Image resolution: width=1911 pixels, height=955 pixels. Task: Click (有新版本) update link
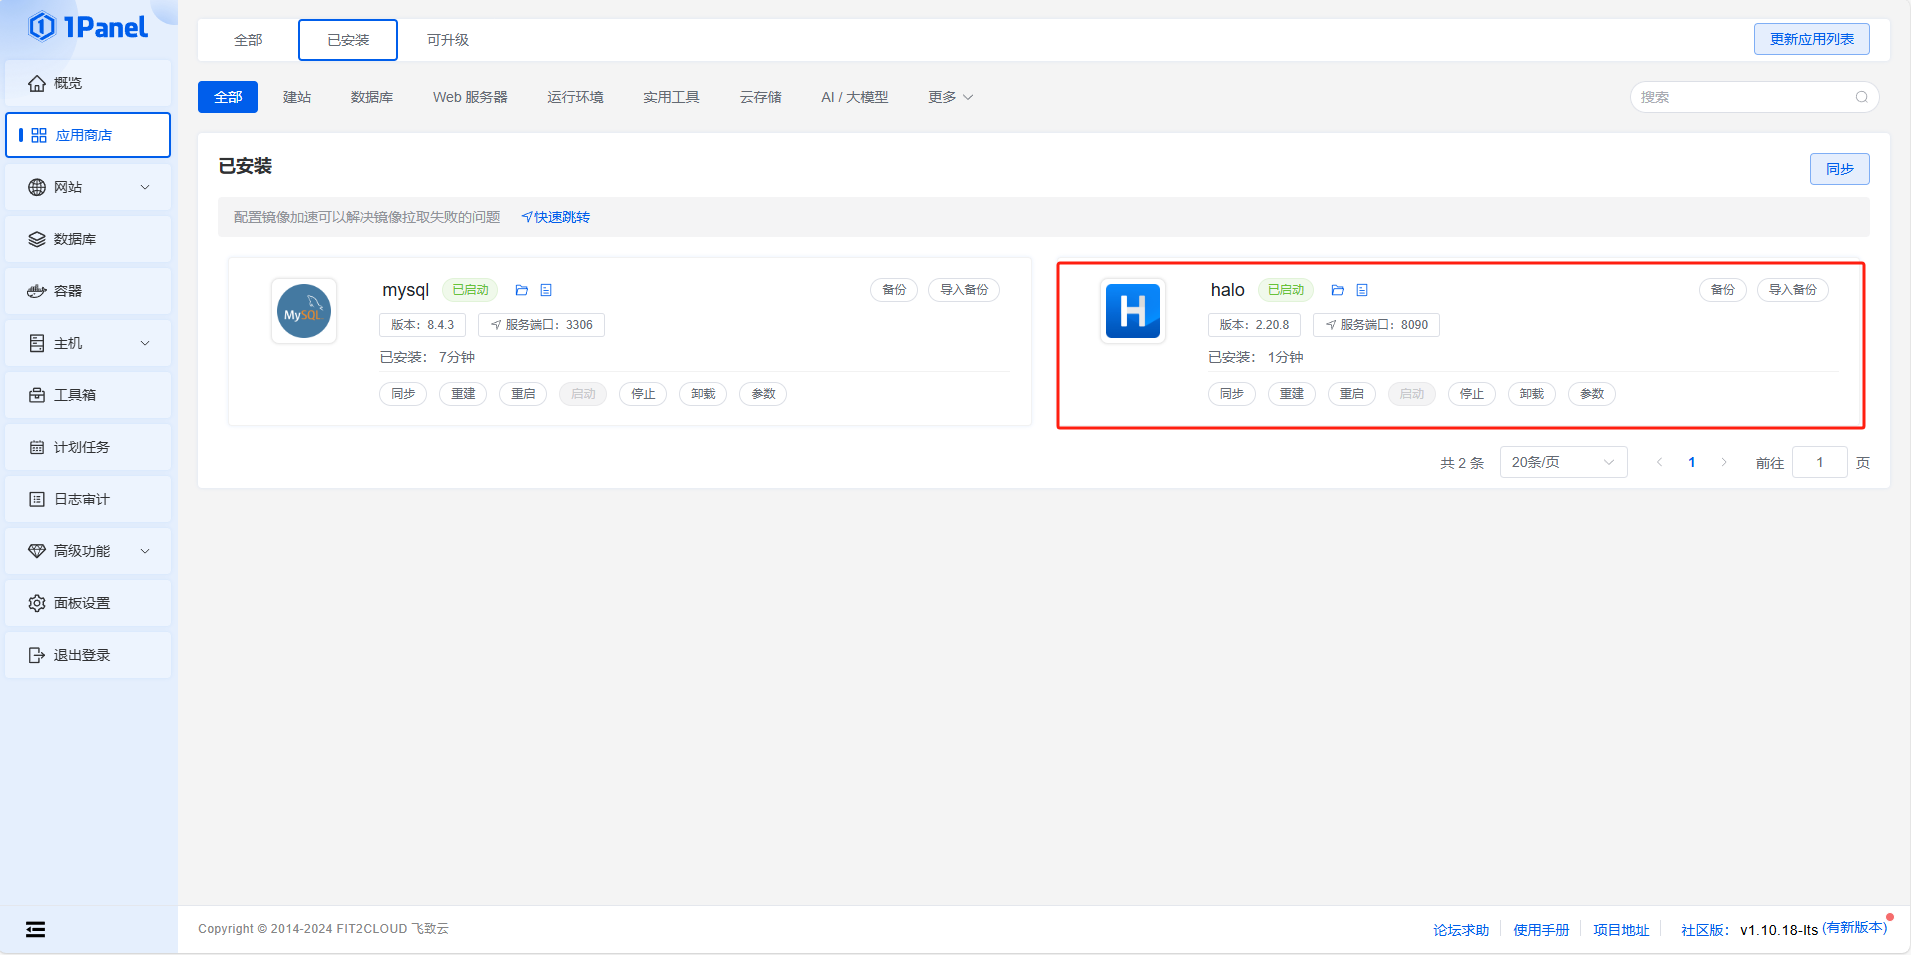(1855, 928)
